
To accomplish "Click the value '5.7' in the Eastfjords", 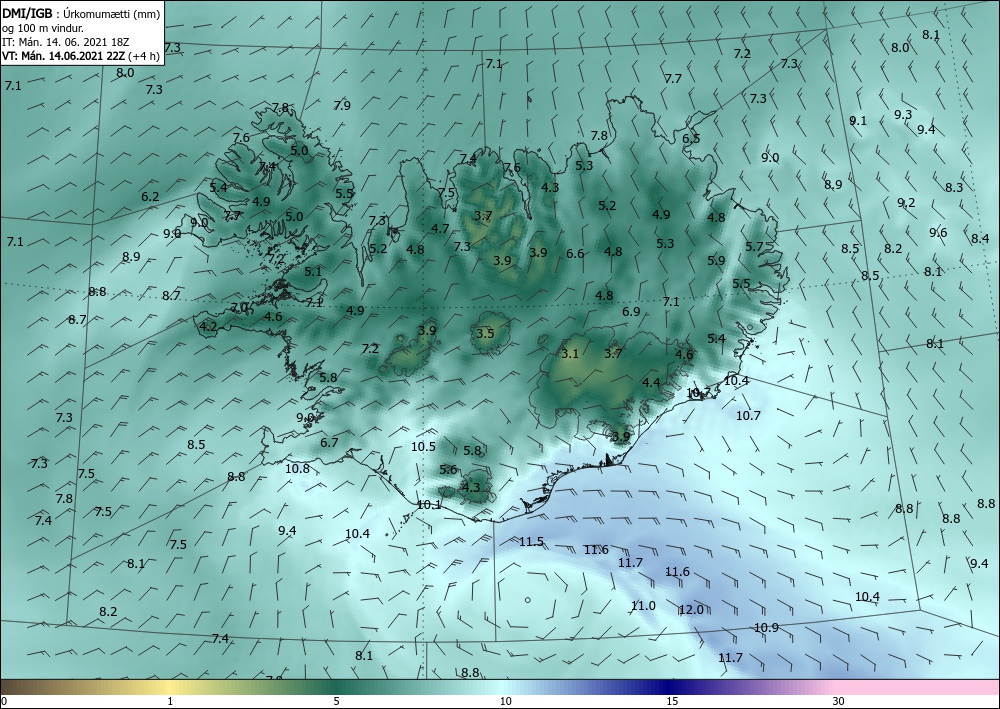I will coord(754,247).
